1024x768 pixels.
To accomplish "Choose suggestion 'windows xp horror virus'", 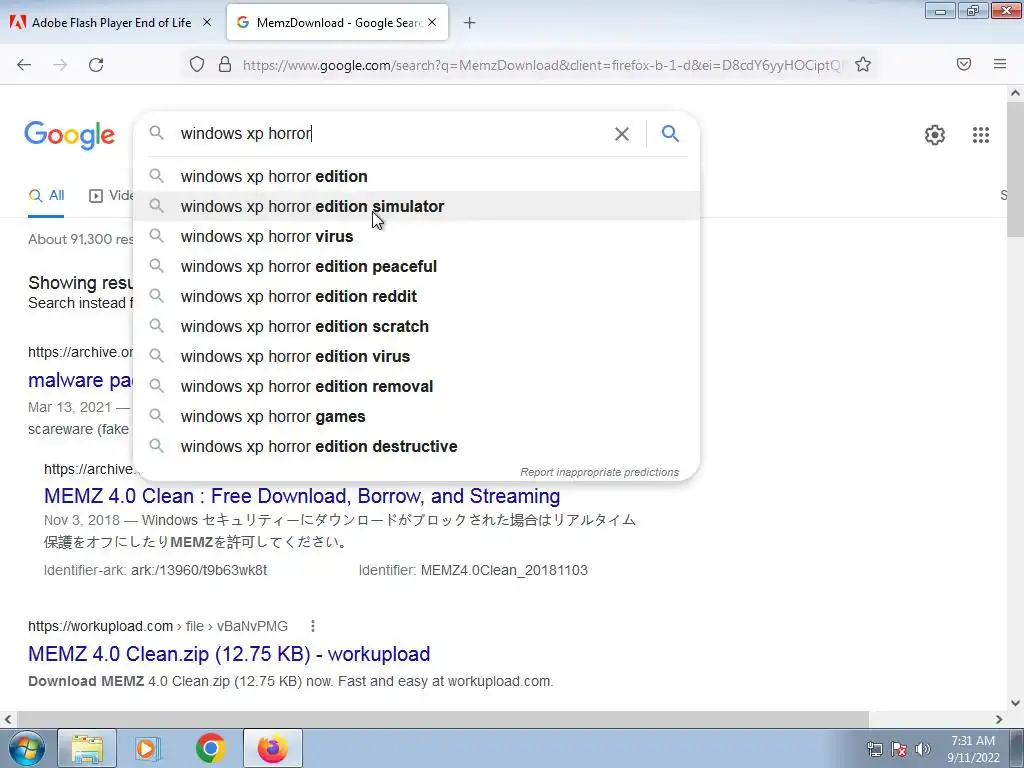I will pos(416,236).
